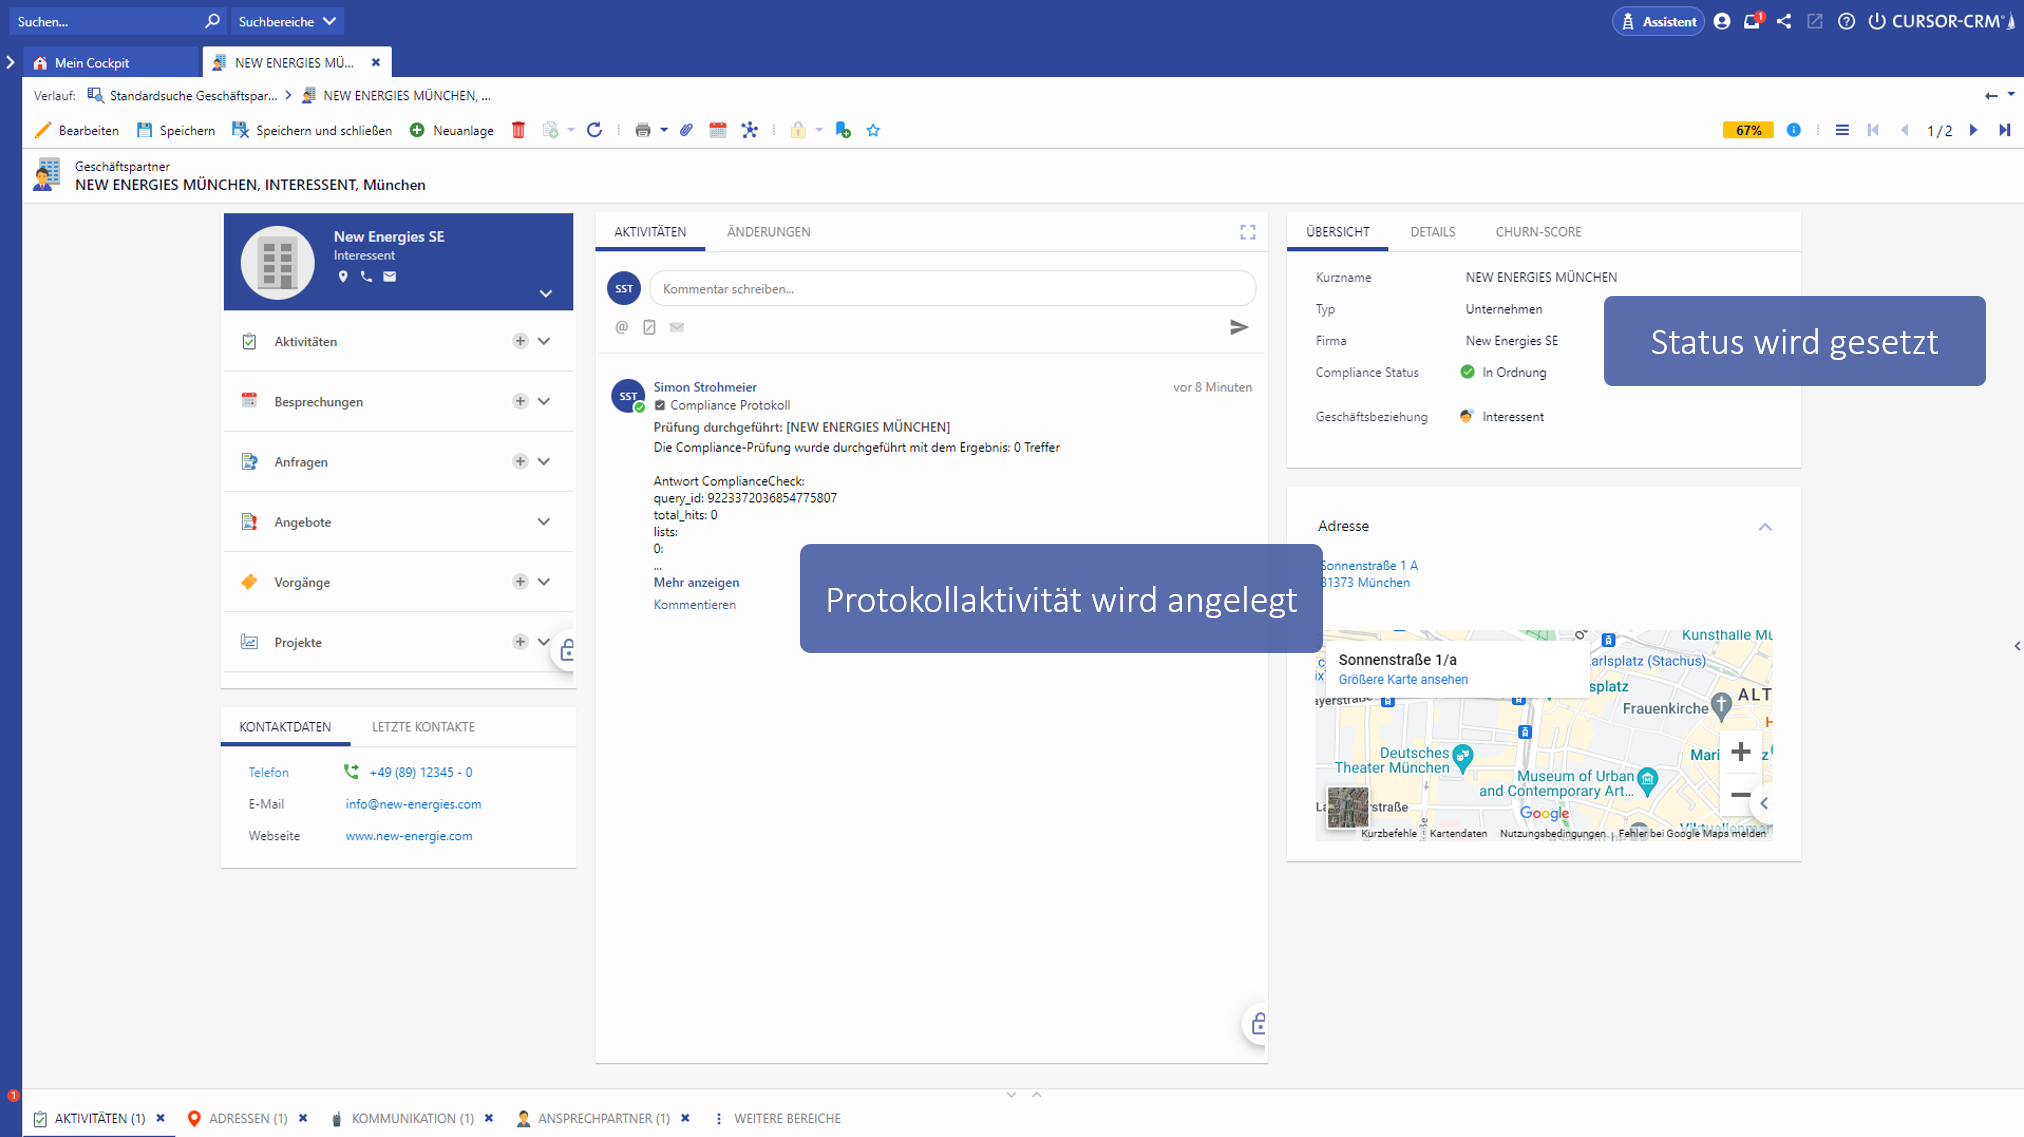This screenshot has height=1137, width=2024.
Task: Click the refresh icon in toolbar
Action: click(594, 130)
